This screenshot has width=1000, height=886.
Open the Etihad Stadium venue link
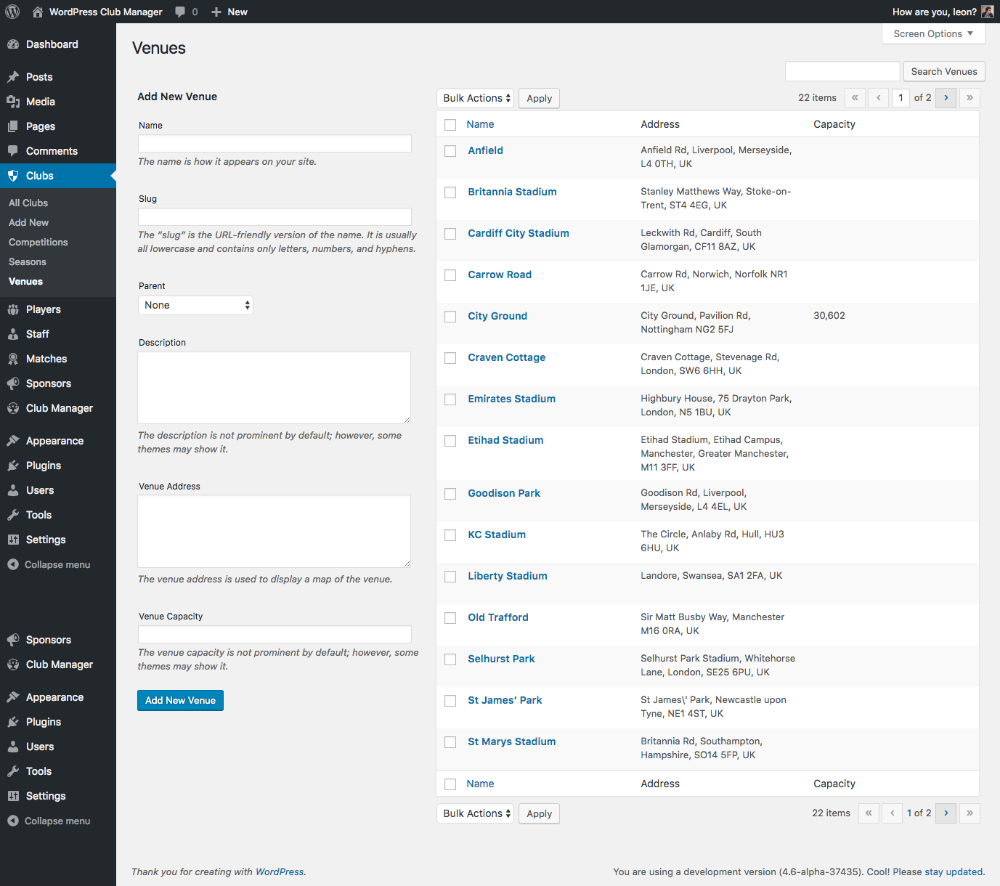(x=505, y=440)
